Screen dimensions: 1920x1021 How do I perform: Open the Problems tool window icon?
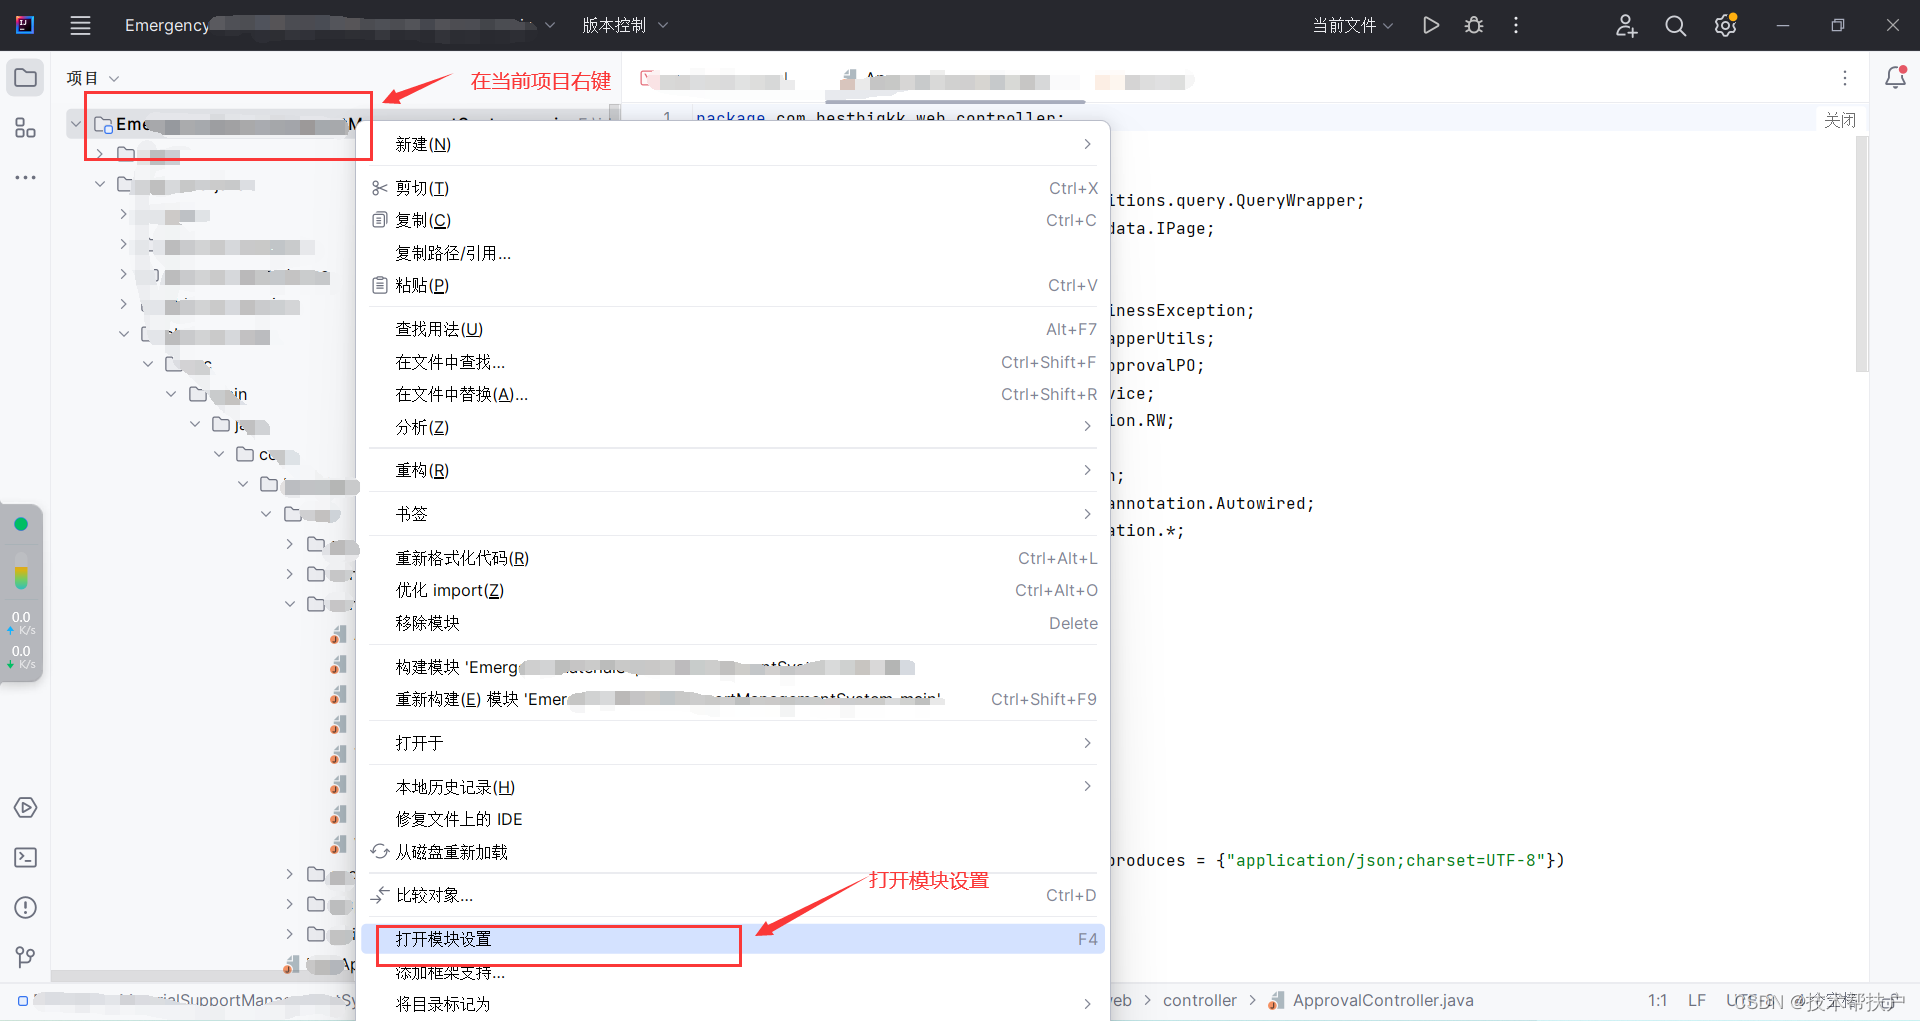[x=26, y=908]
